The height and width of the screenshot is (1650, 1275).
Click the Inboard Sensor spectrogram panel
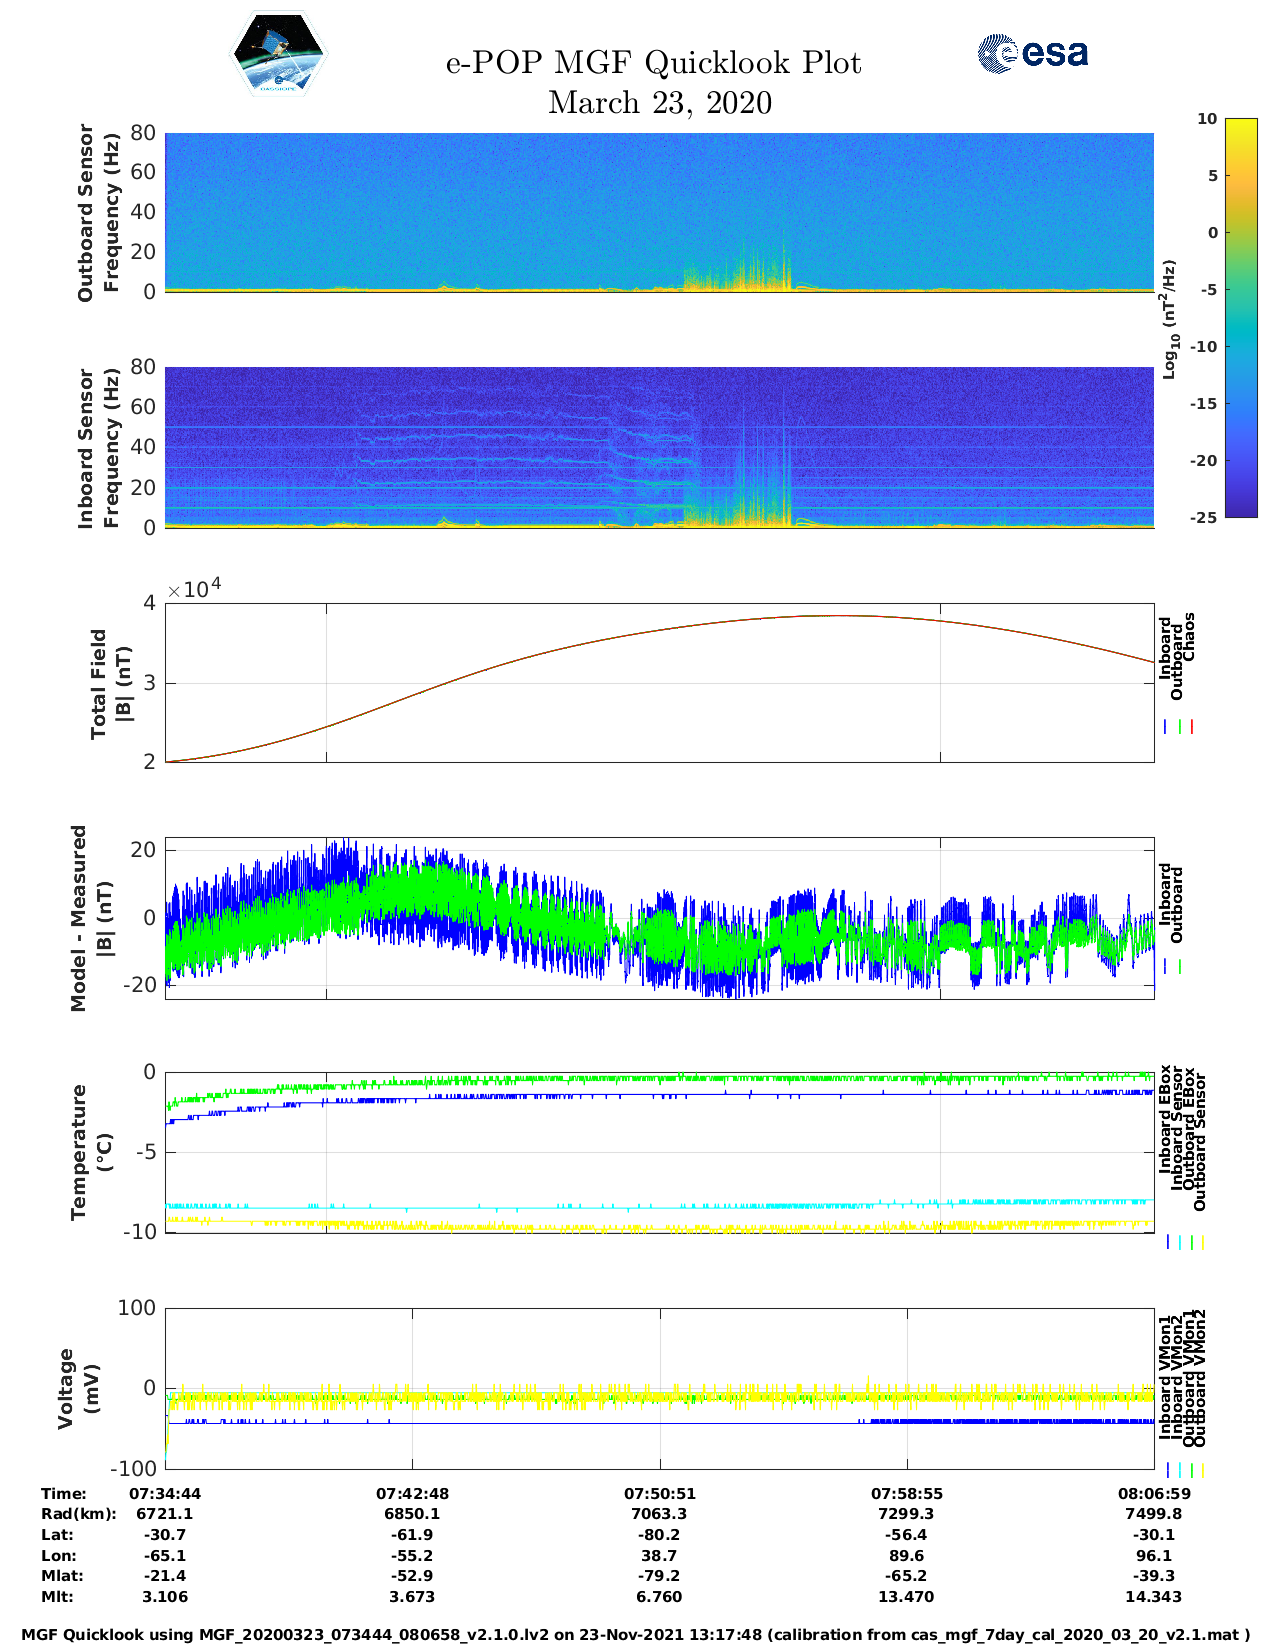tap(659, 447)
